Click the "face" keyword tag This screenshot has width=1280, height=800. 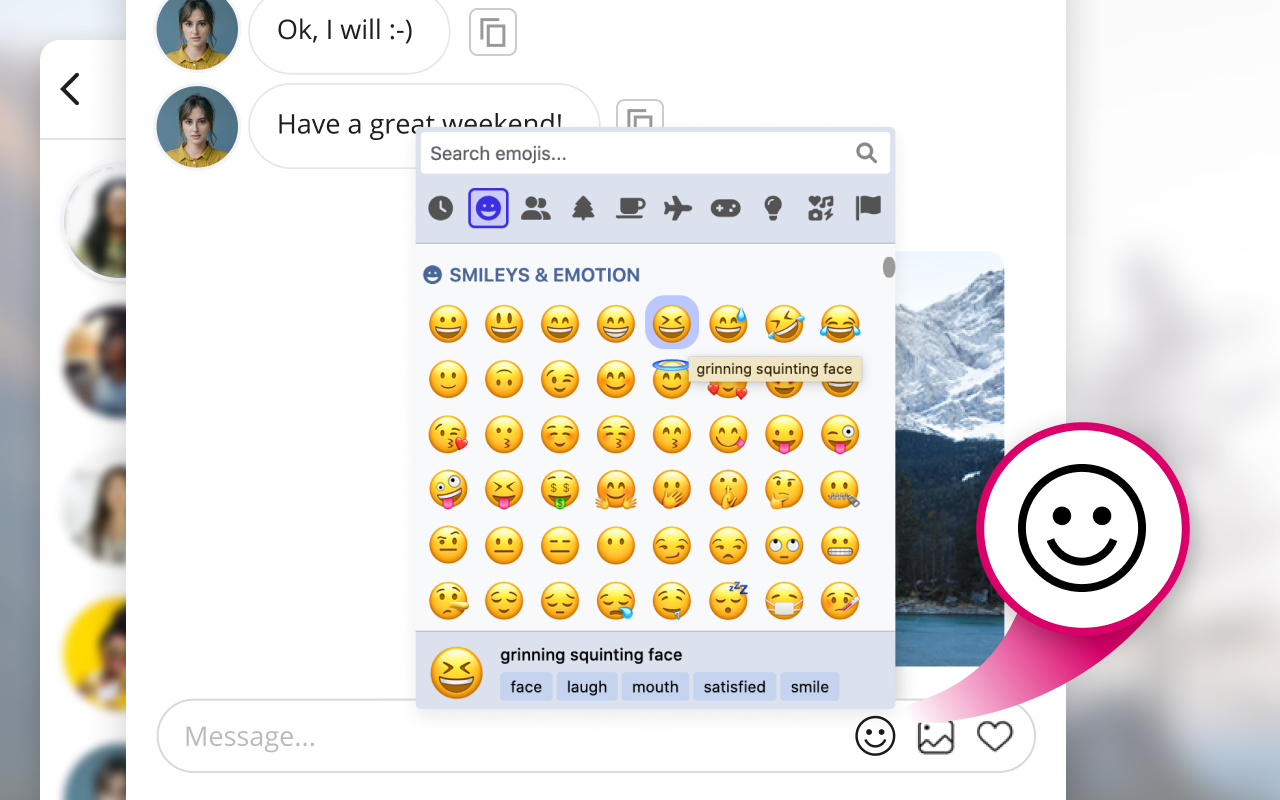[x=526, y=687]
